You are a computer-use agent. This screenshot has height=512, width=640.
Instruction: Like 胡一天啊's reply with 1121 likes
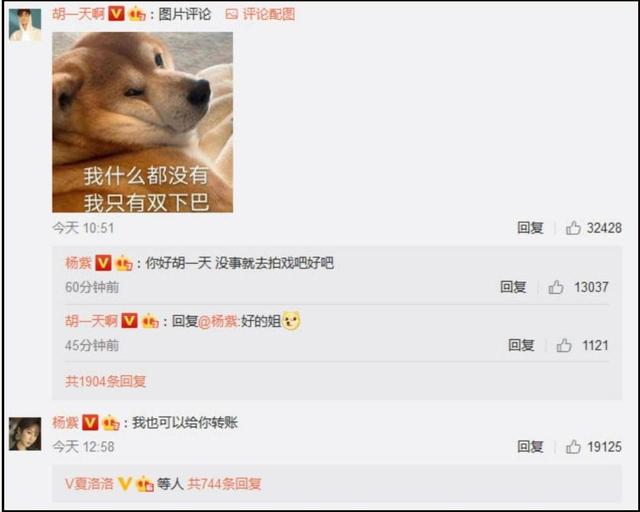pyautogui.click(x=564, y=345)
